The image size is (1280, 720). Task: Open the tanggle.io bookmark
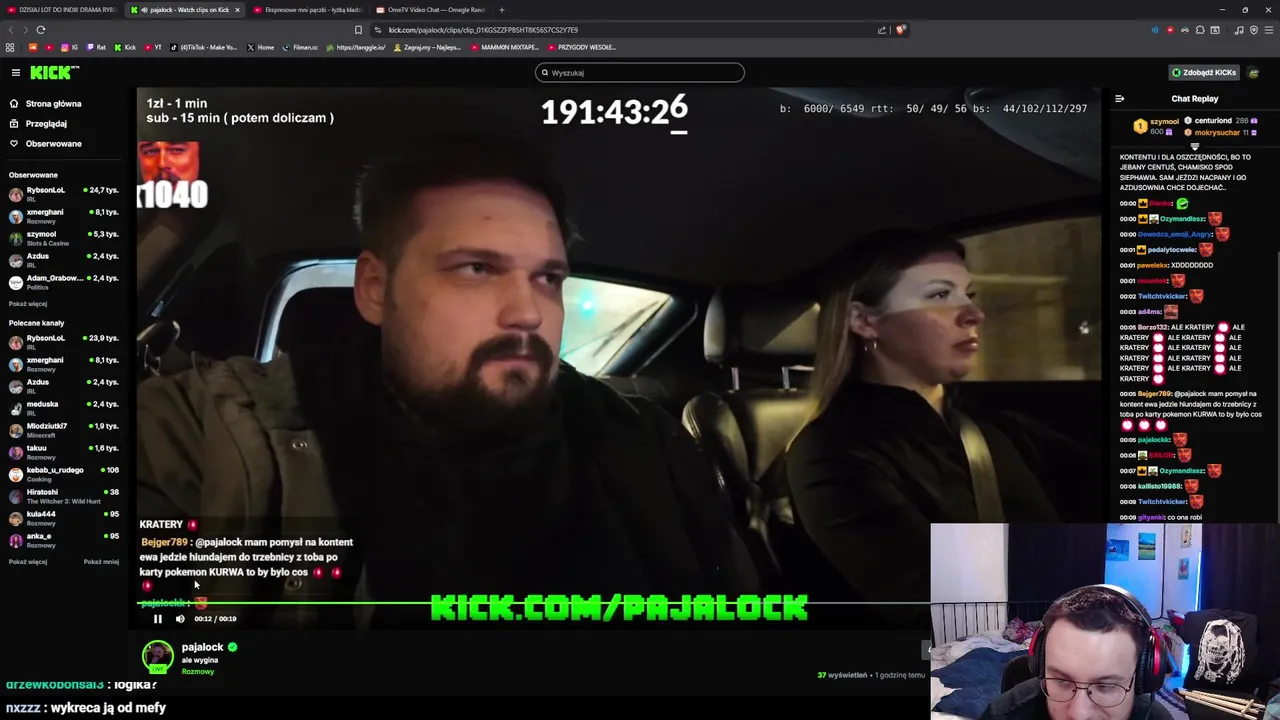pyautogui.click(x=356, y=47)
